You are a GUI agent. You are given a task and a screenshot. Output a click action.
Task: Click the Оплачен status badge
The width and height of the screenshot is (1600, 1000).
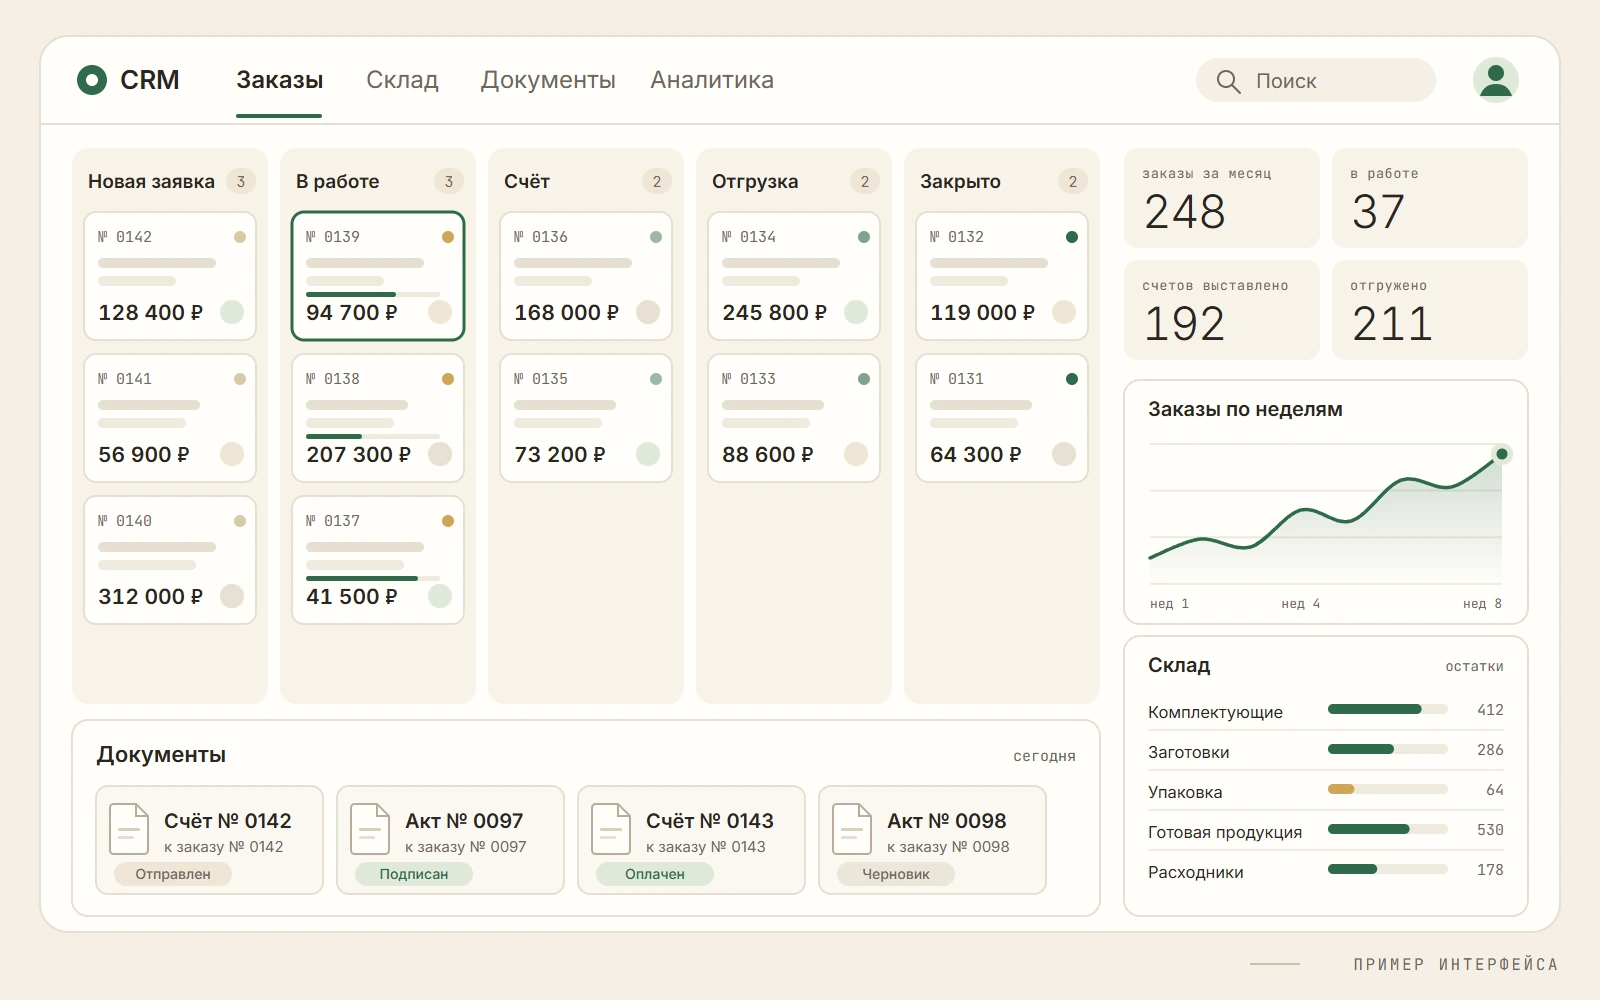tap(655, 874)
